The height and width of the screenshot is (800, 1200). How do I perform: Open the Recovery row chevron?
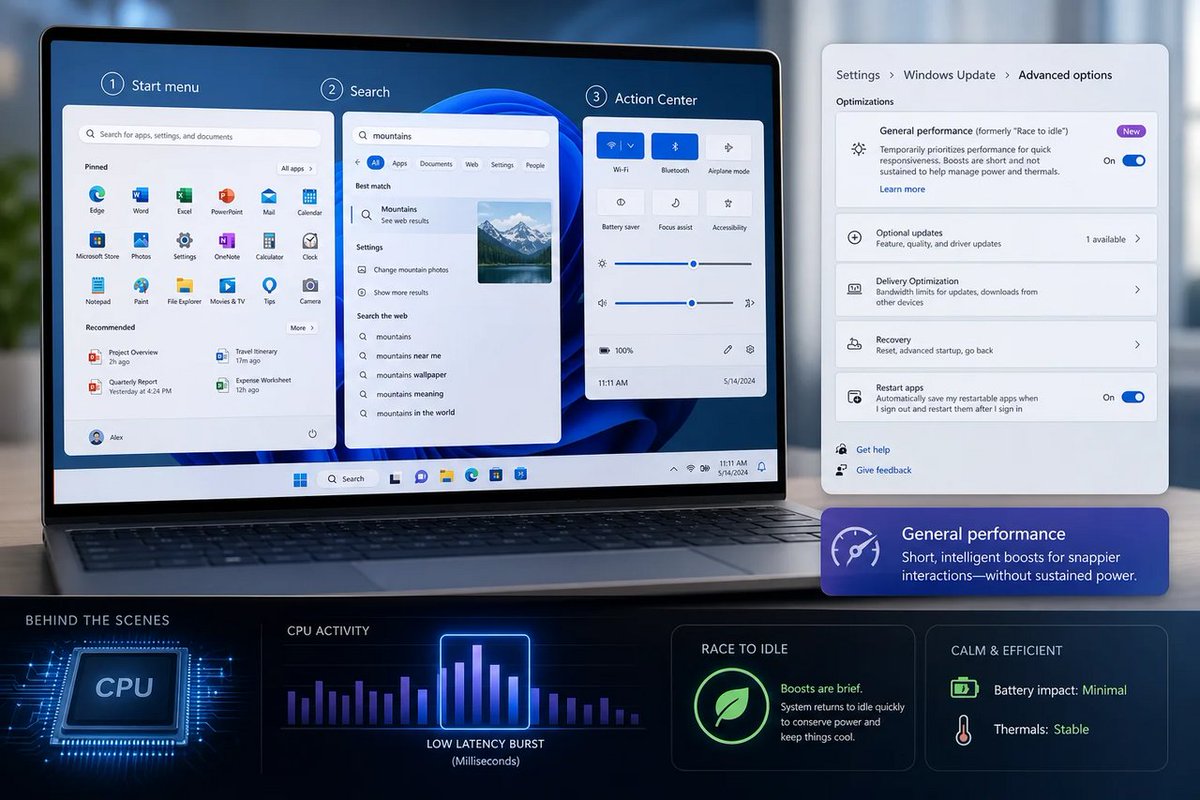tap(1138, 344)
